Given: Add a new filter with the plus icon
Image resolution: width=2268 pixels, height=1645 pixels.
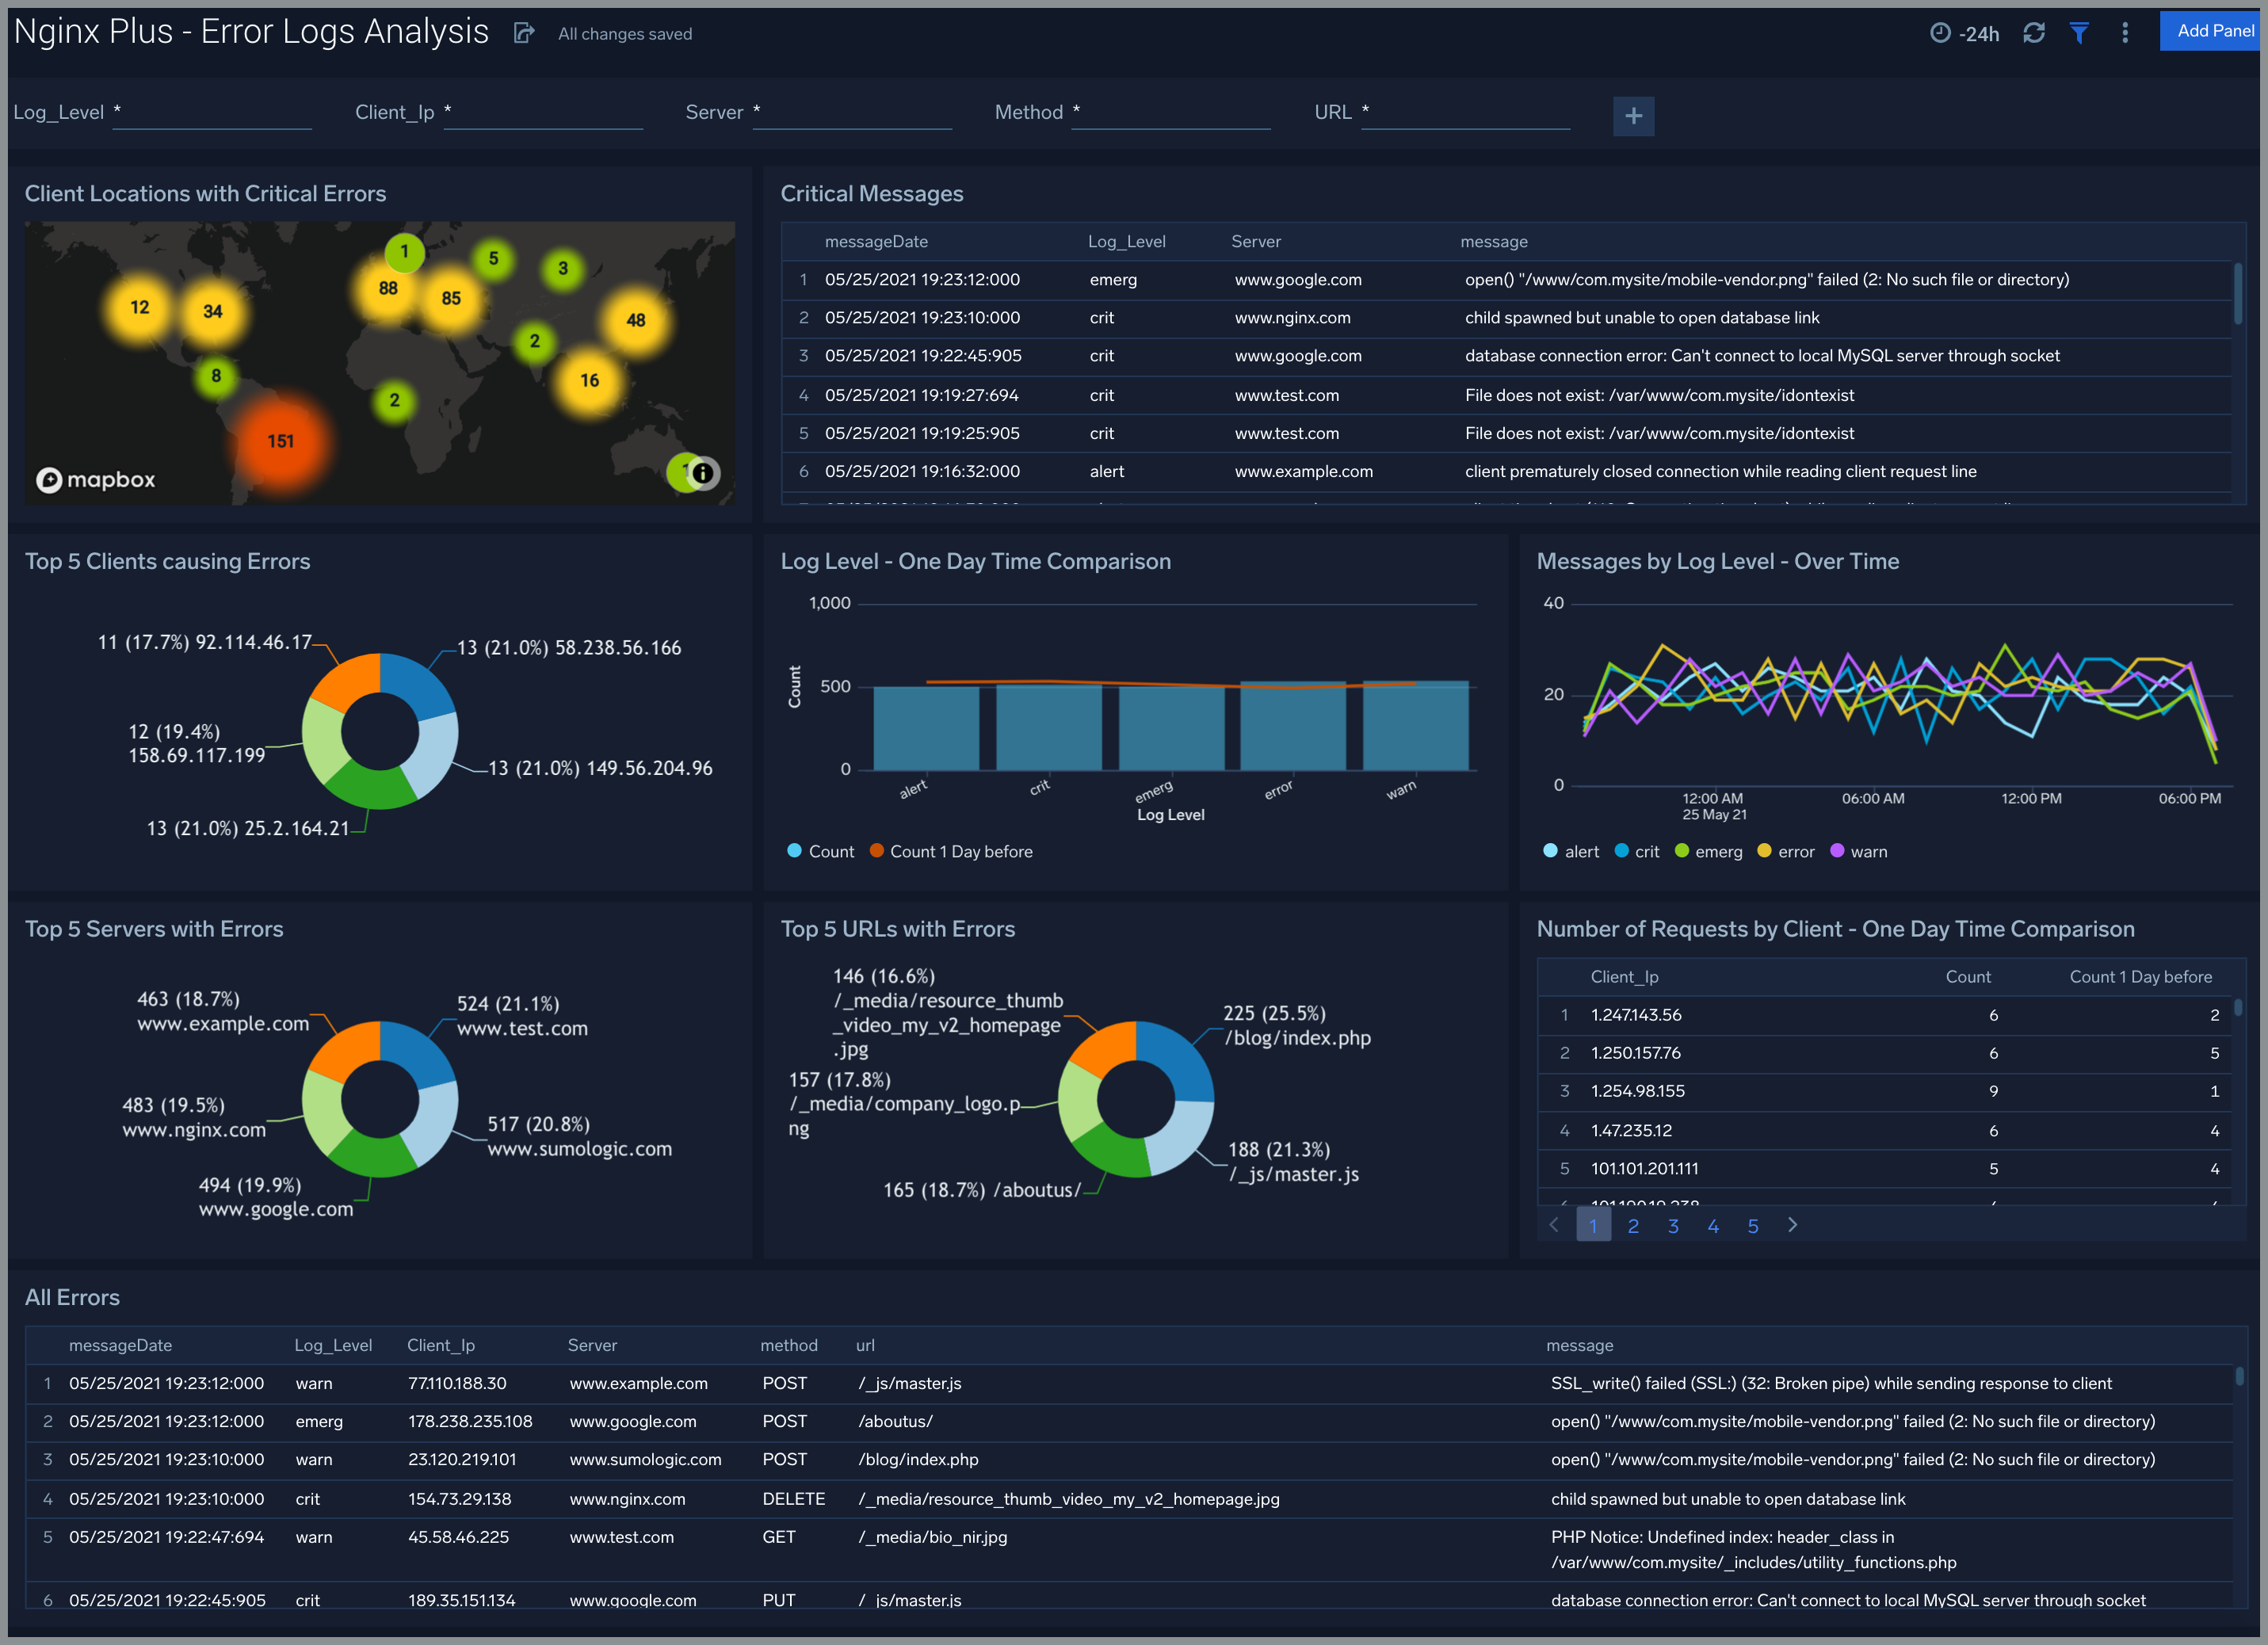Looking at the screenshot, I should point(1634,116).
